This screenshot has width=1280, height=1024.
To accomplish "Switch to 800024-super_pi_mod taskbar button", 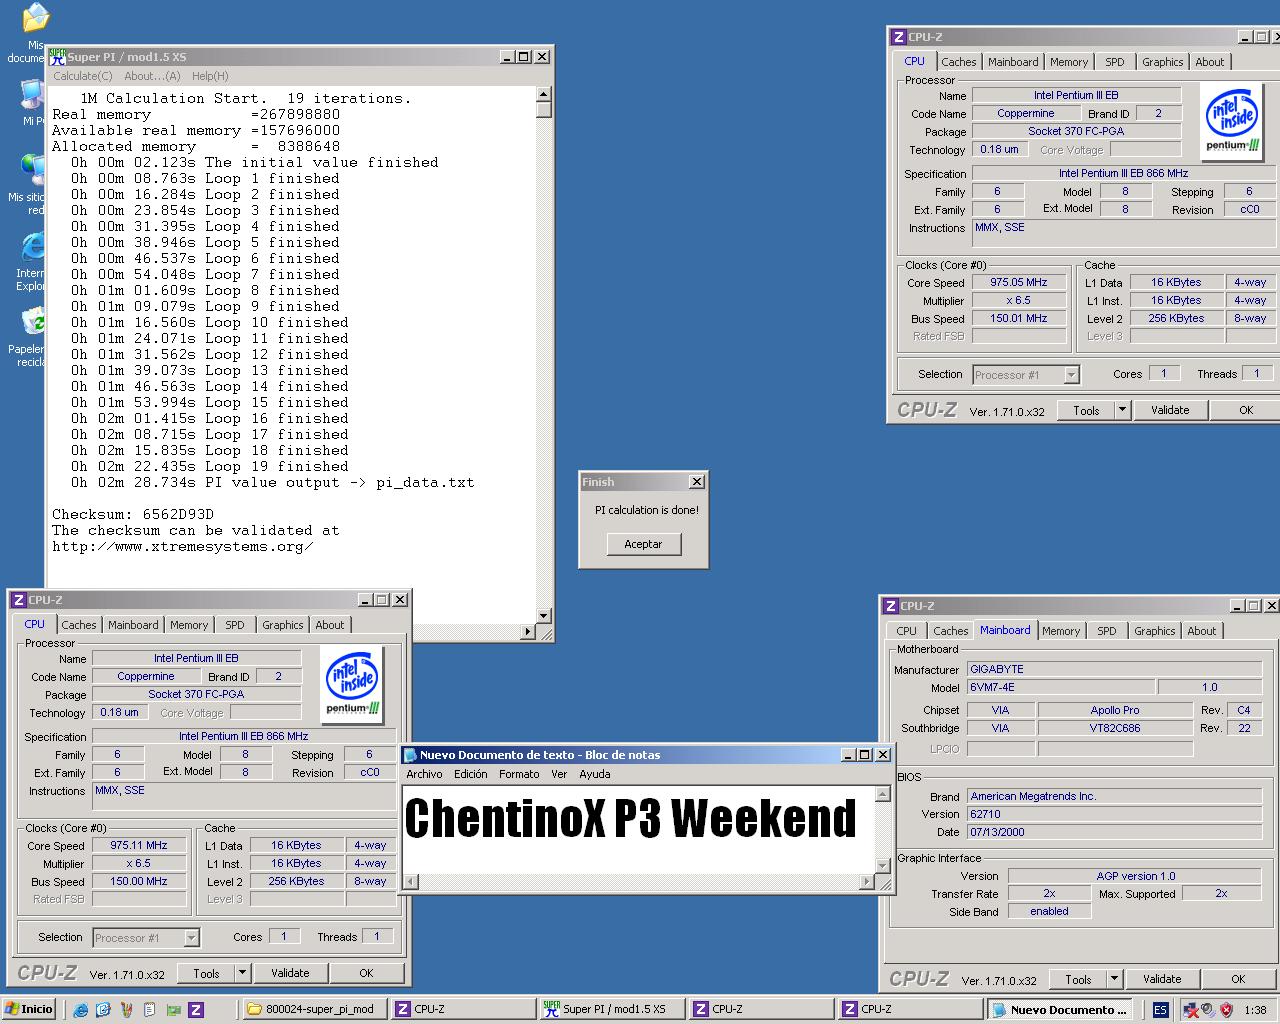I will [314, 1009].
